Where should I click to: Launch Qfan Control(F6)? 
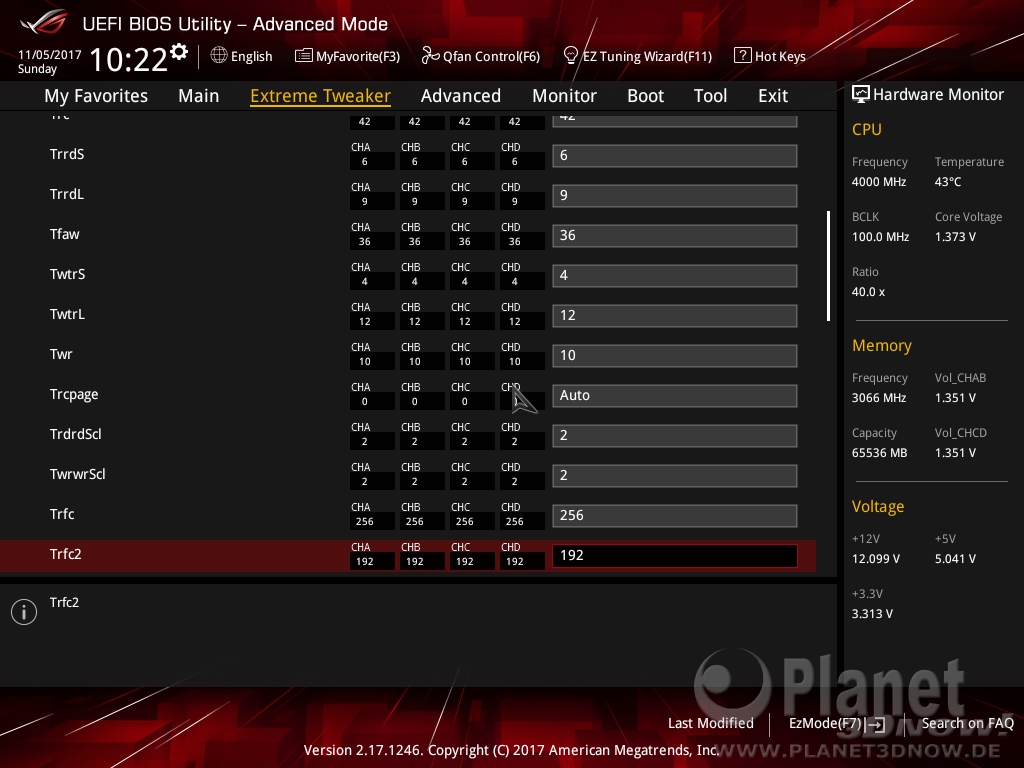(x=491, y=56)
